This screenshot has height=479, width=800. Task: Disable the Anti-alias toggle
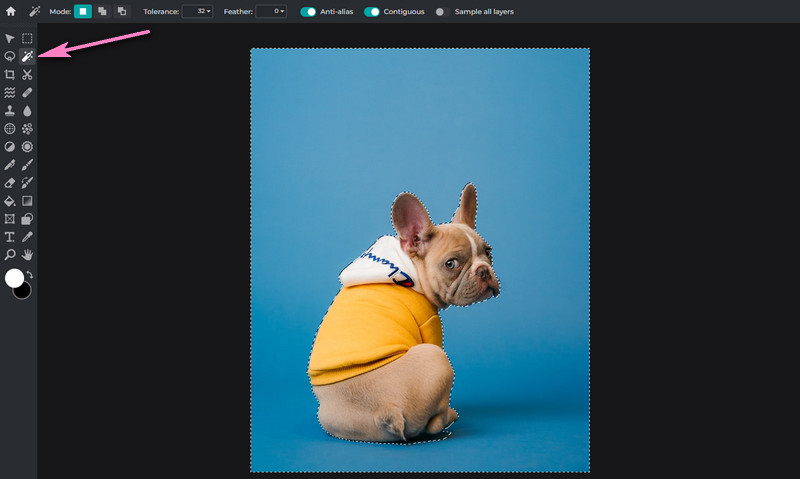[x=308, y=11]
